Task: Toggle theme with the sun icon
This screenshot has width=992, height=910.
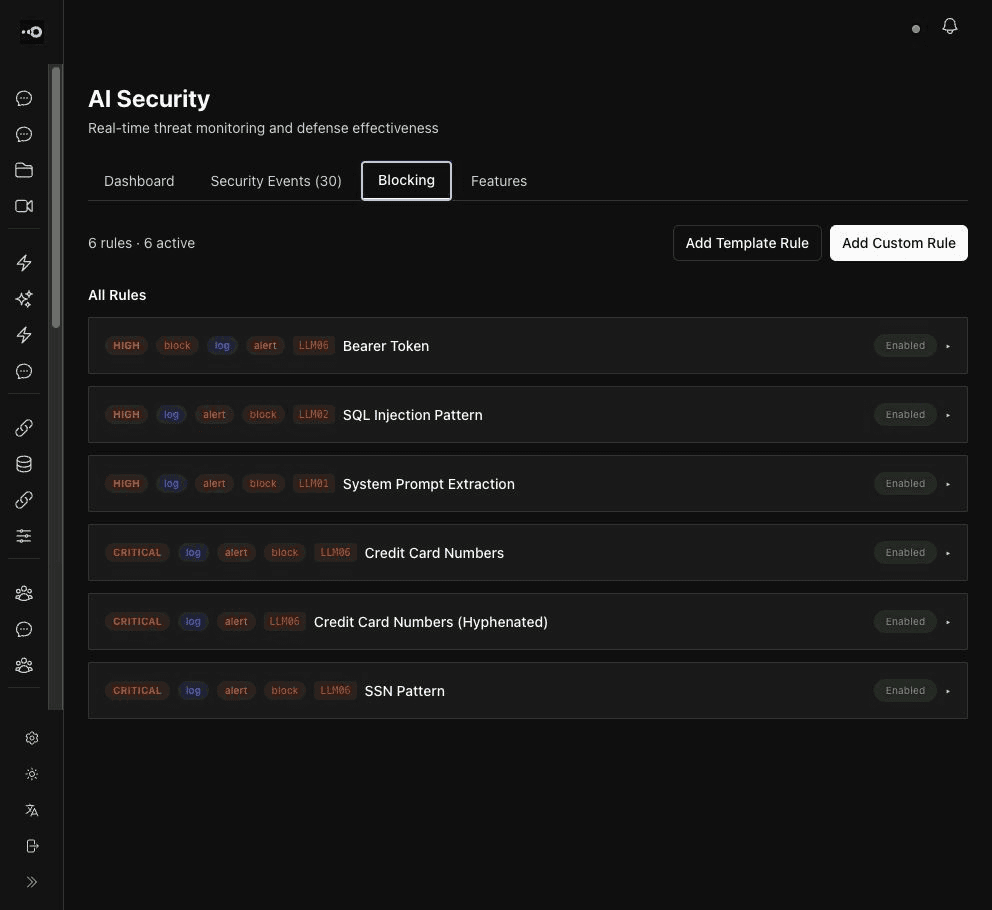Action: point(32,774)
